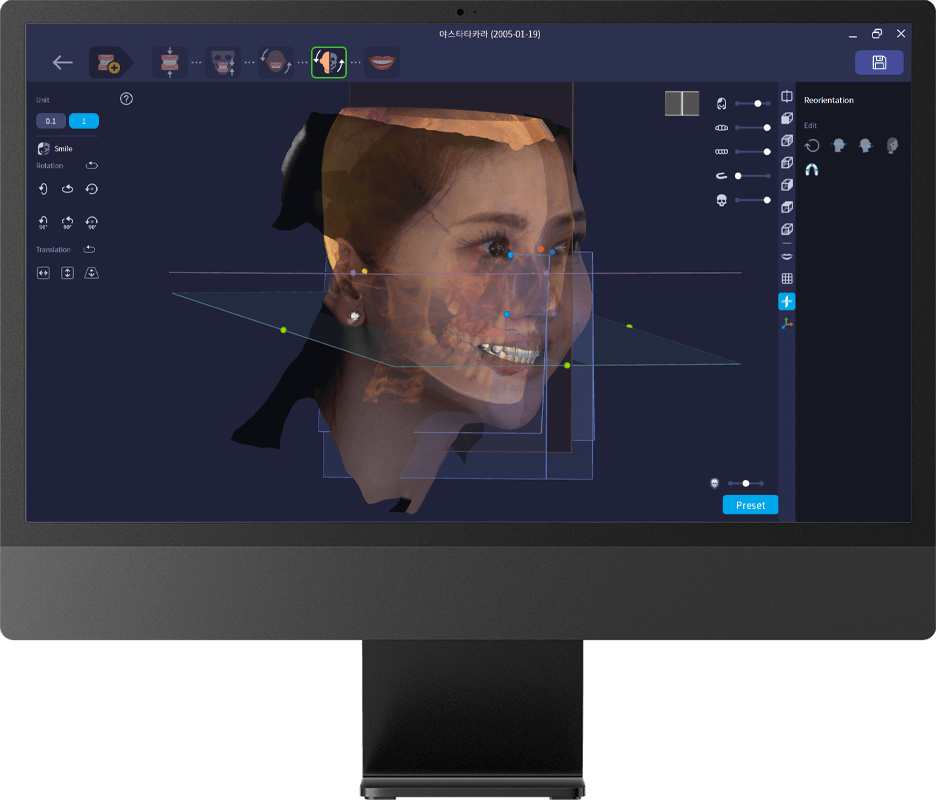The image size is (936, 800).
Task: Rotate 90° with the first single-arrow icon
Action: coord(43,223)
